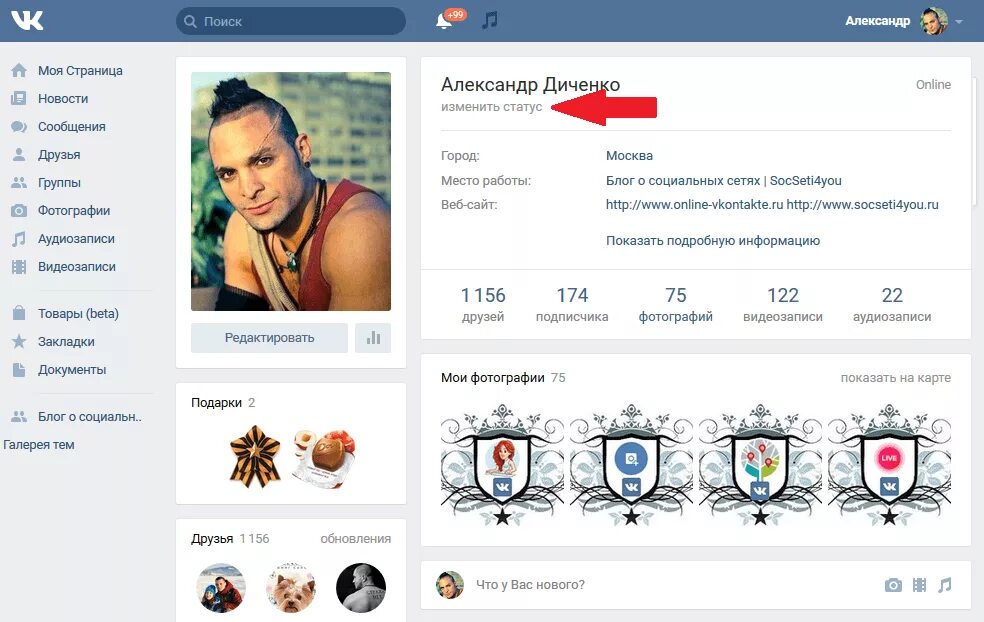
Task: Click изменить статус under the name
Action: point(491,107)
